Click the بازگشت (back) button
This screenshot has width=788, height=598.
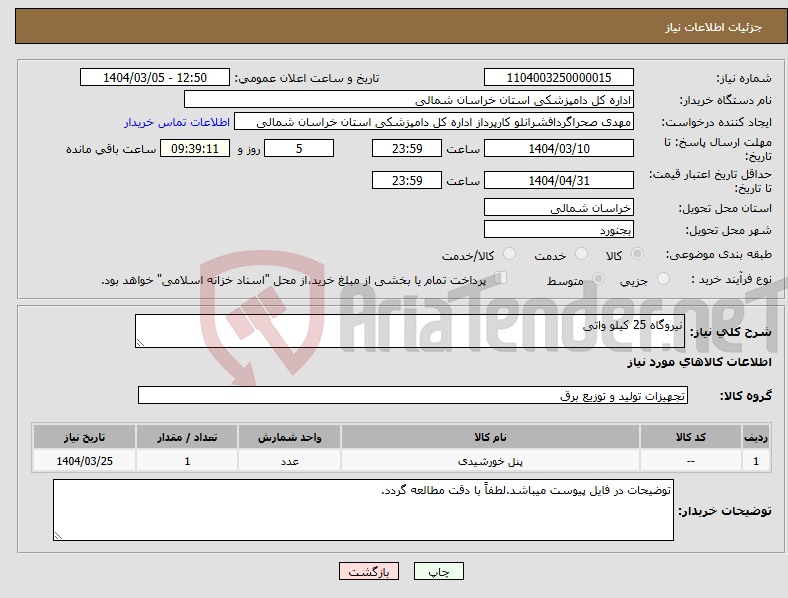[x=369, y=571]
